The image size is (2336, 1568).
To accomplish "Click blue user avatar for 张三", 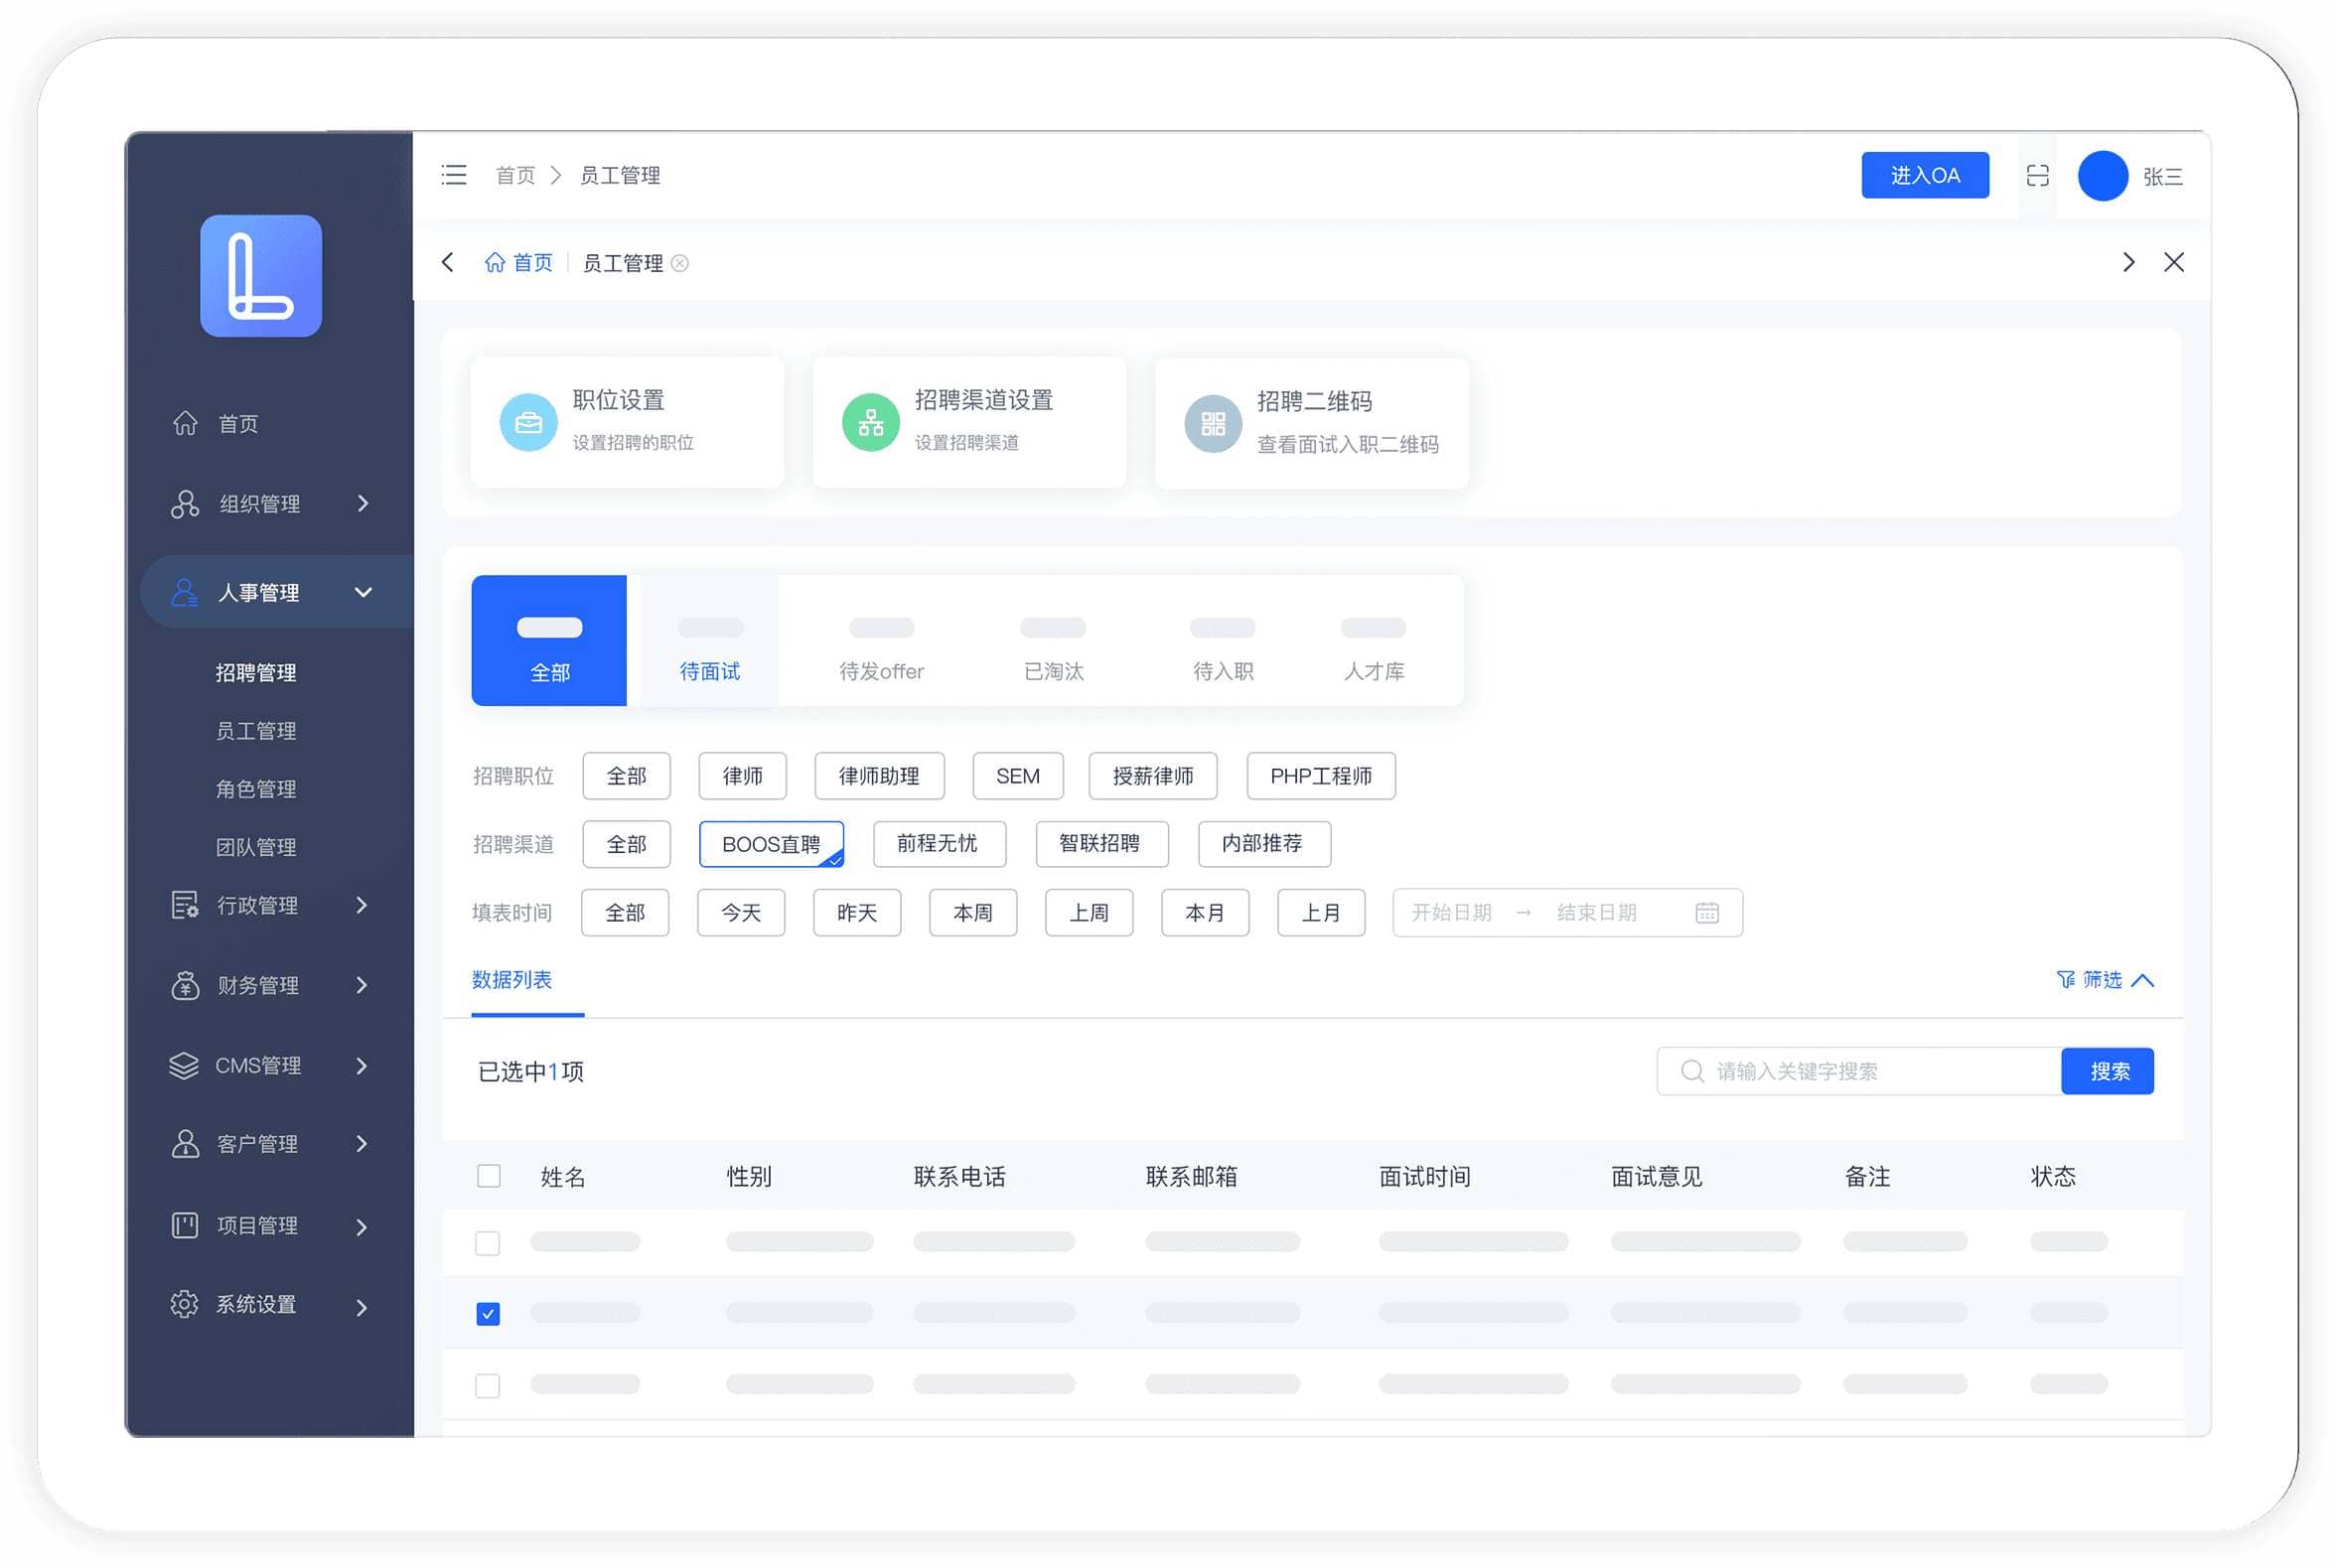I will point(2102,176).
